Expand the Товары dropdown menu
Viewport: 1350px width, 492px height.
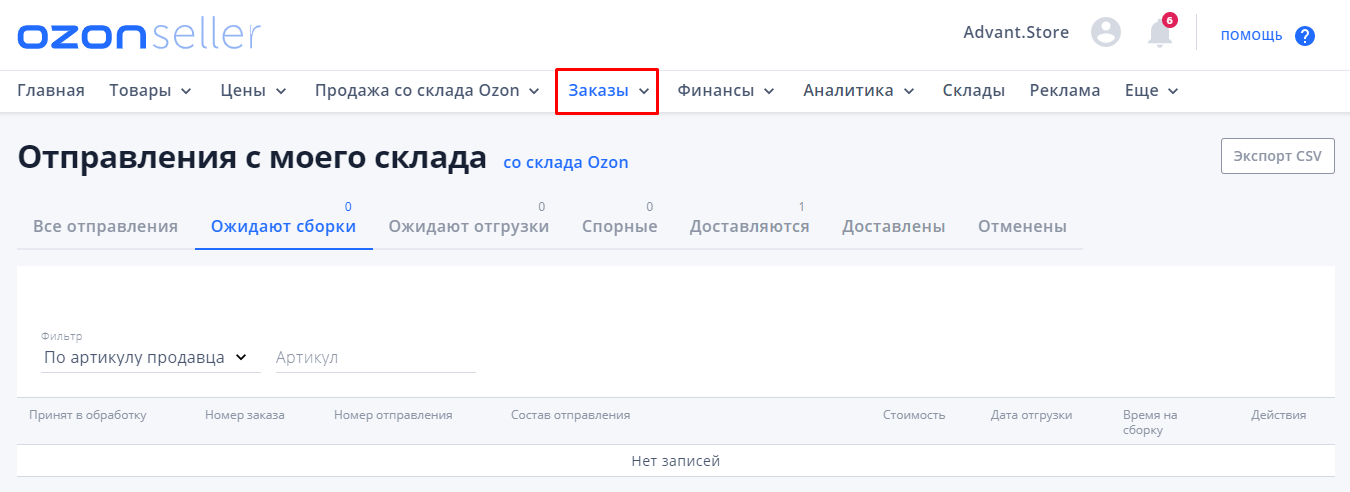151,91
